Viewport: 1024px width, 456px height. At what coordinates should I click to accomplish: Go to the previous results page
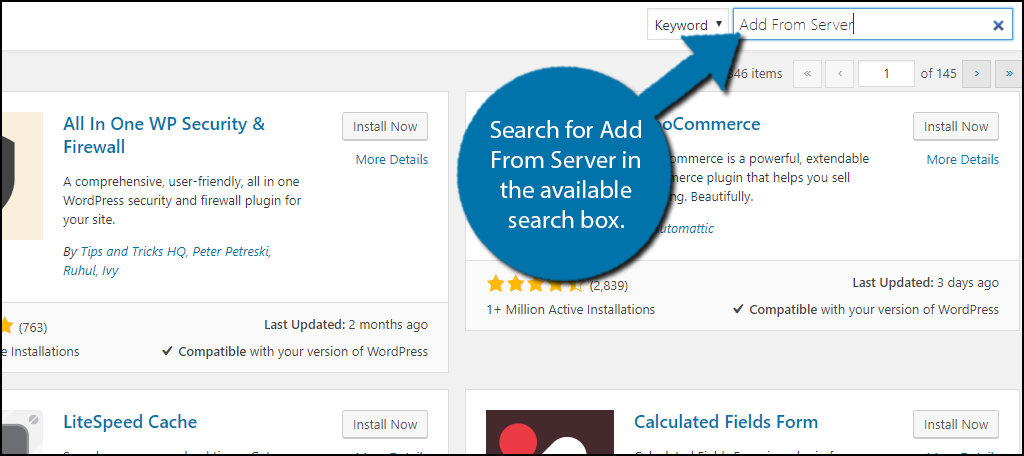coord(840,74)
